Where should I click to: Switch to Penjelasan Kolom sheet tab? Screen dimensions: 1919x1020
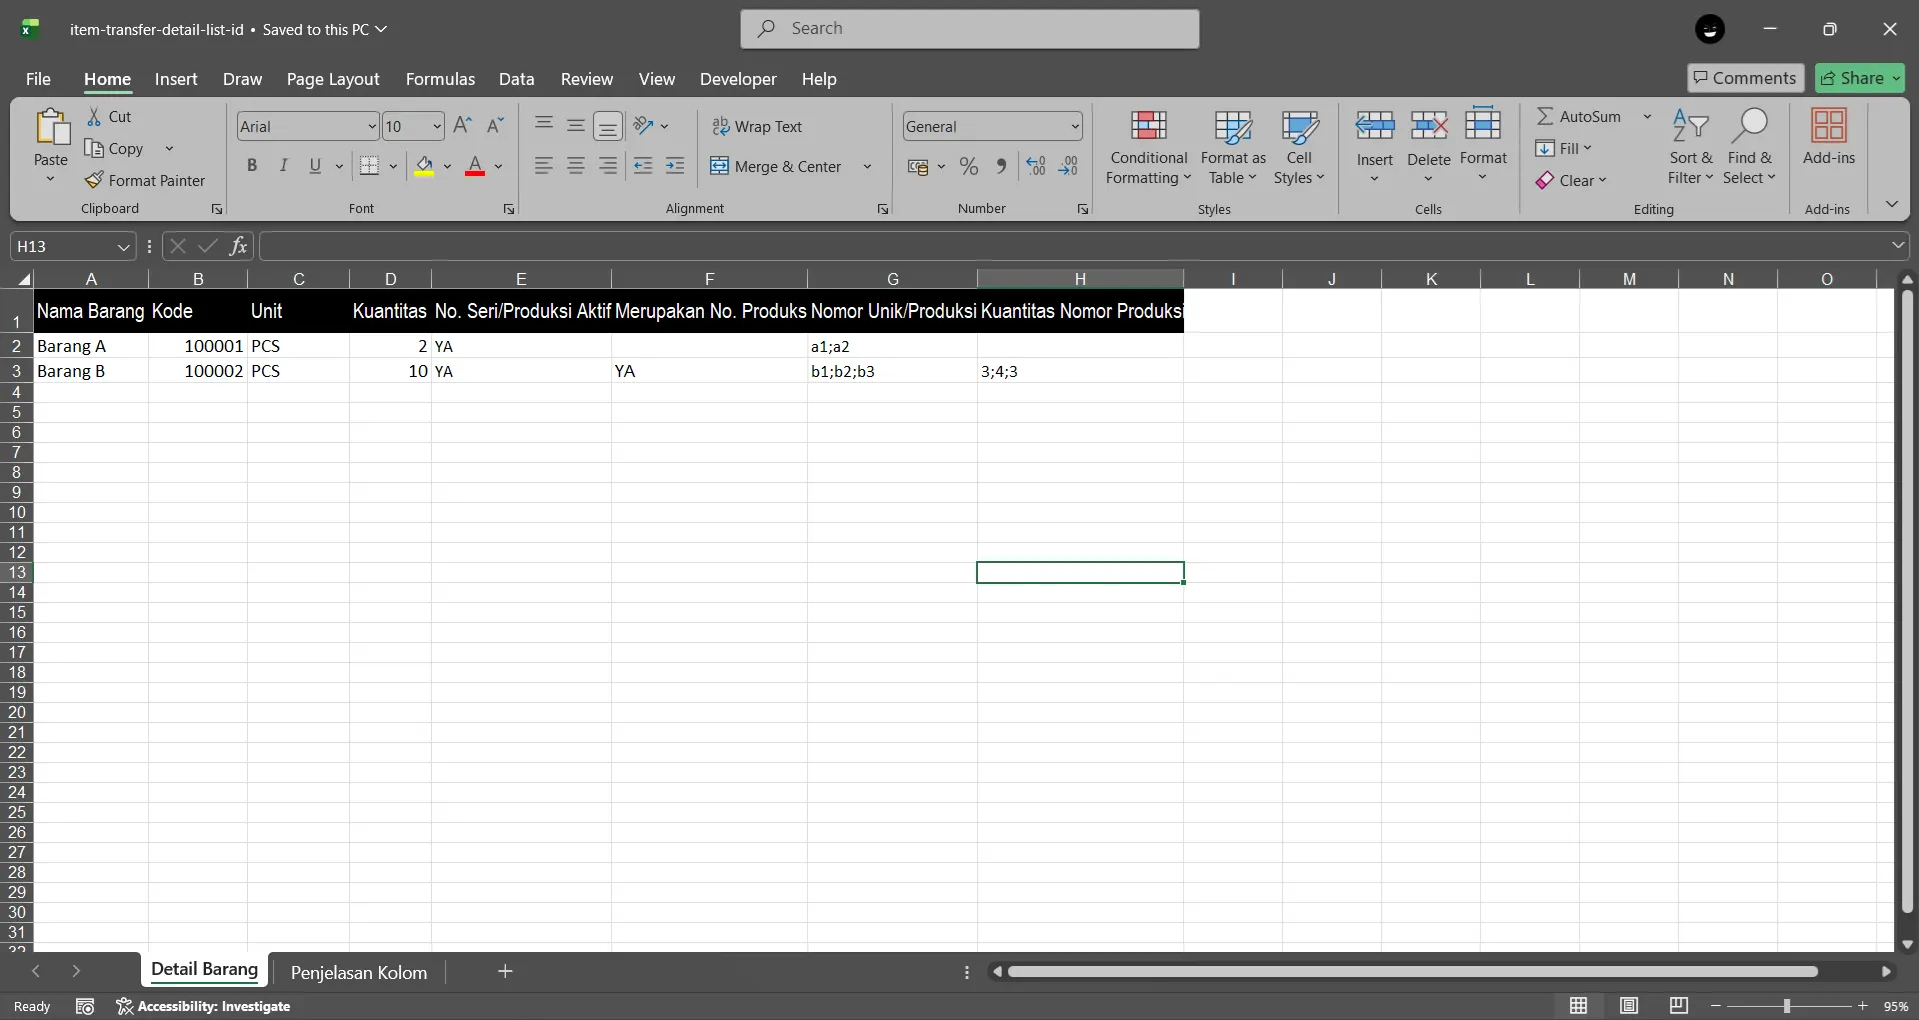pyautogui.click(x=358, y=972)
